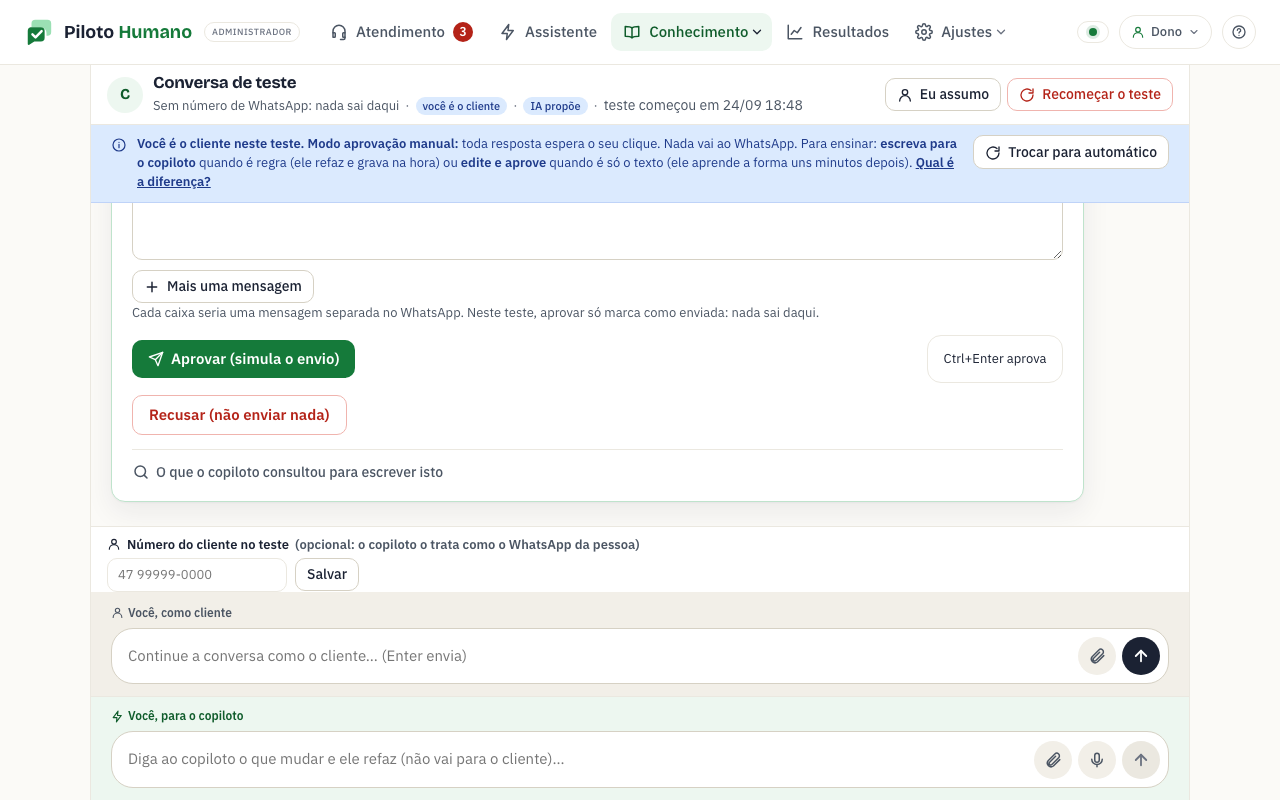Attach a file to the copilot instruction
The height and width of the screenshot is (800, 1280).
pyautogui.click(x=1053, y=760)
